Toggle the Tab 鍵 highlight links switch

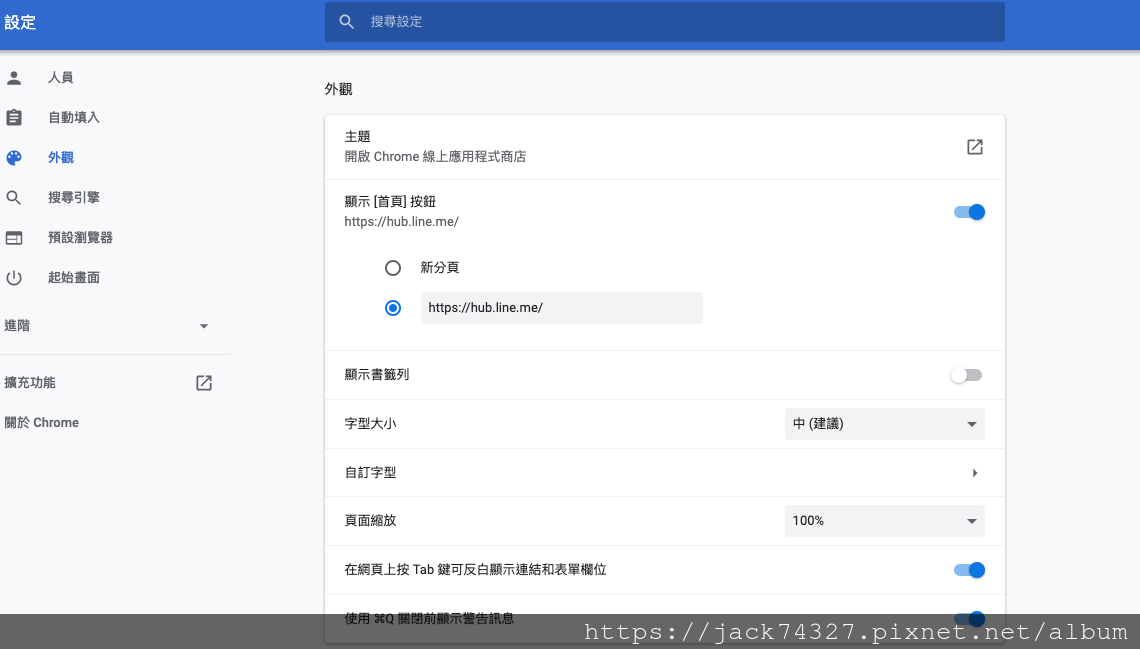(x=969, y=571)
